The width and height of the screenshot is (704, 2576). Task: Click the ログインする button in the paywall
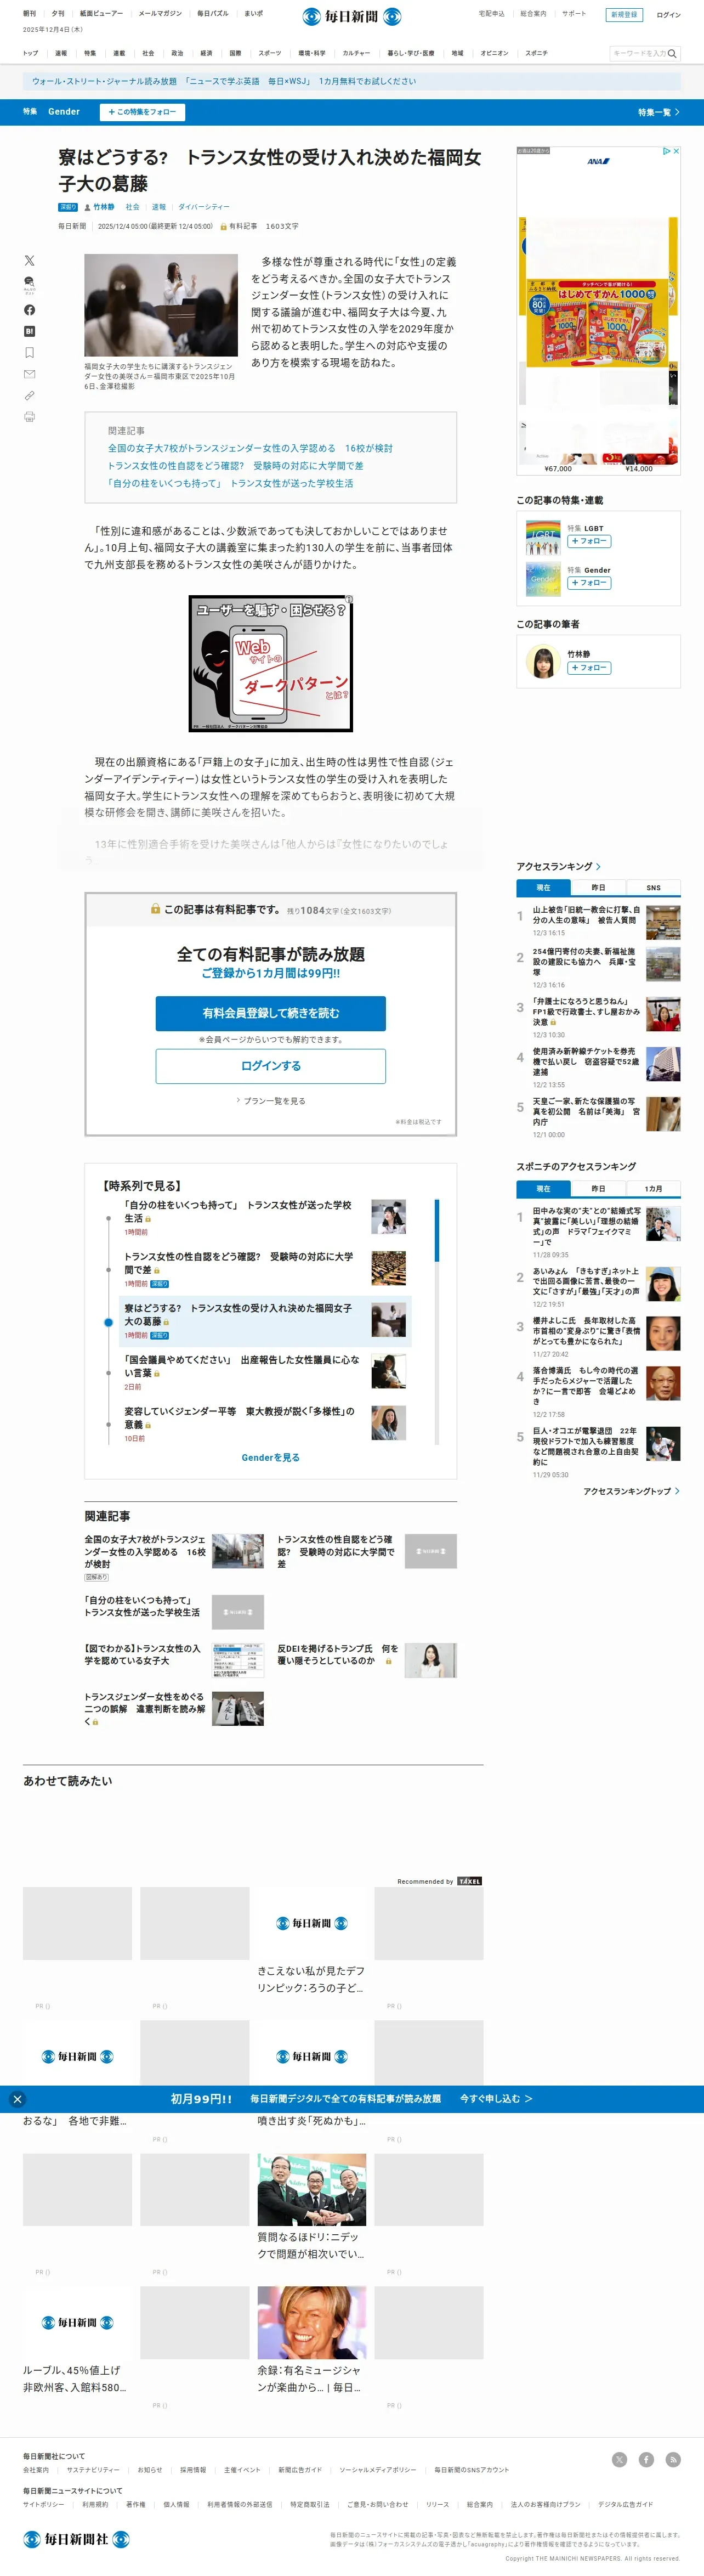(x=270, y=1066)
